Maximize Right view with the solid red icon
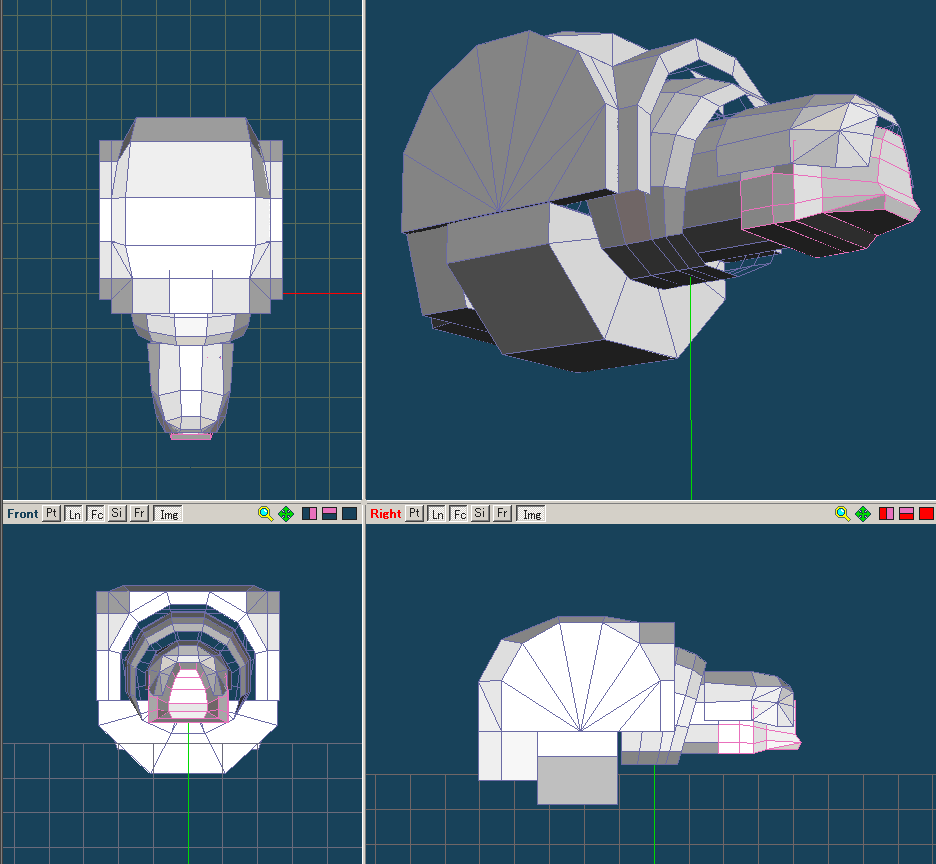 (x=926, y=514)
